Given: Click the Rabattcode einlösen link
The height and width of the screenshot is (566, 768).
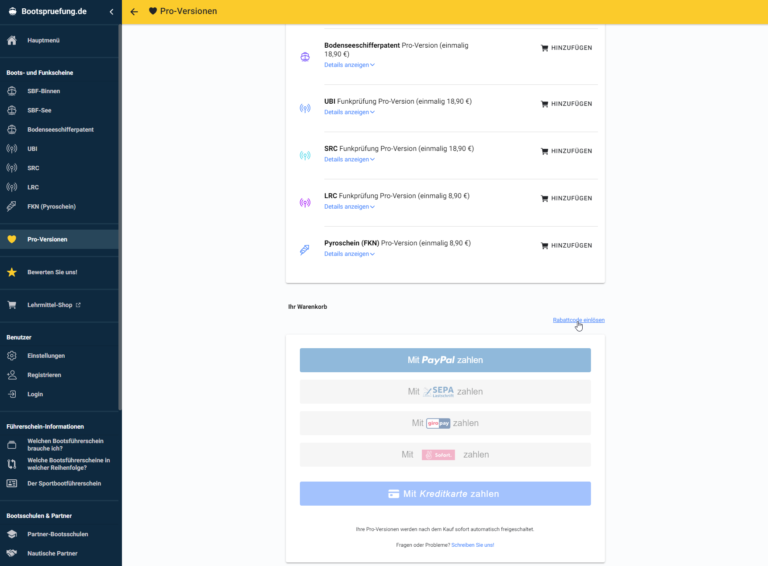Looking at the screenshot, I should (x=578, y=320).
